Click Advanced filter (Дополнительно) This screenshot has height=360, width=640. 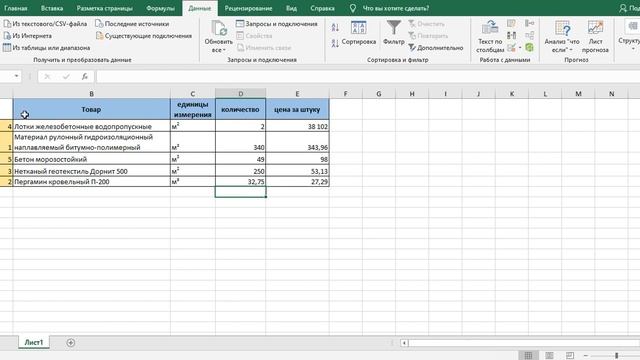[x=436, y=48]
